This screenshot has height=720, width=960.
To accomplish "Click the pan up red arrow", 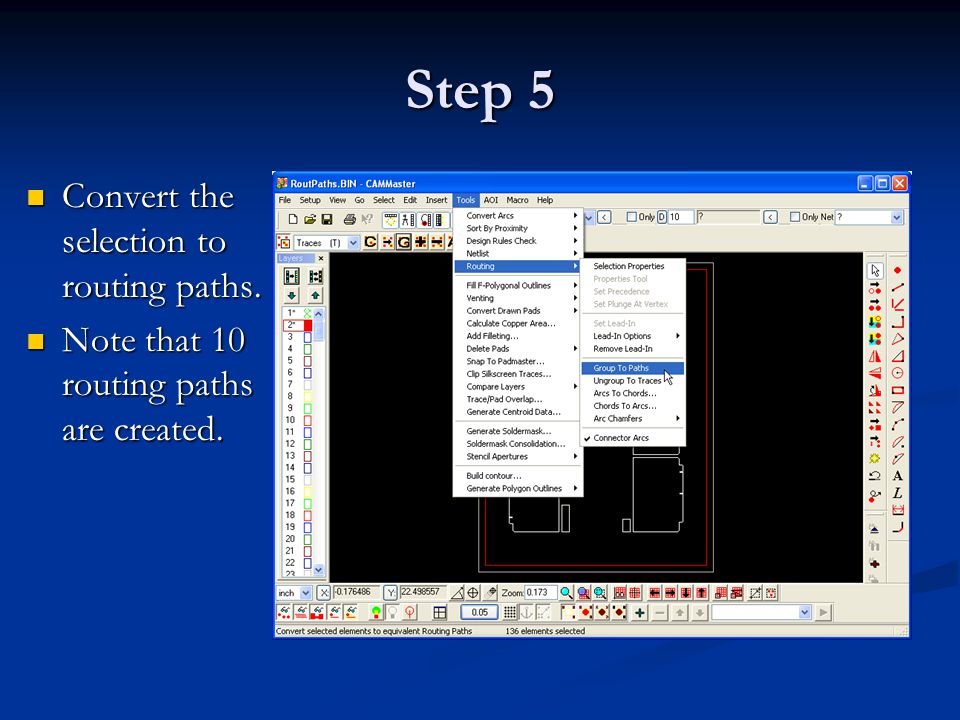I will pyautogui.click(x=702, y=593).
